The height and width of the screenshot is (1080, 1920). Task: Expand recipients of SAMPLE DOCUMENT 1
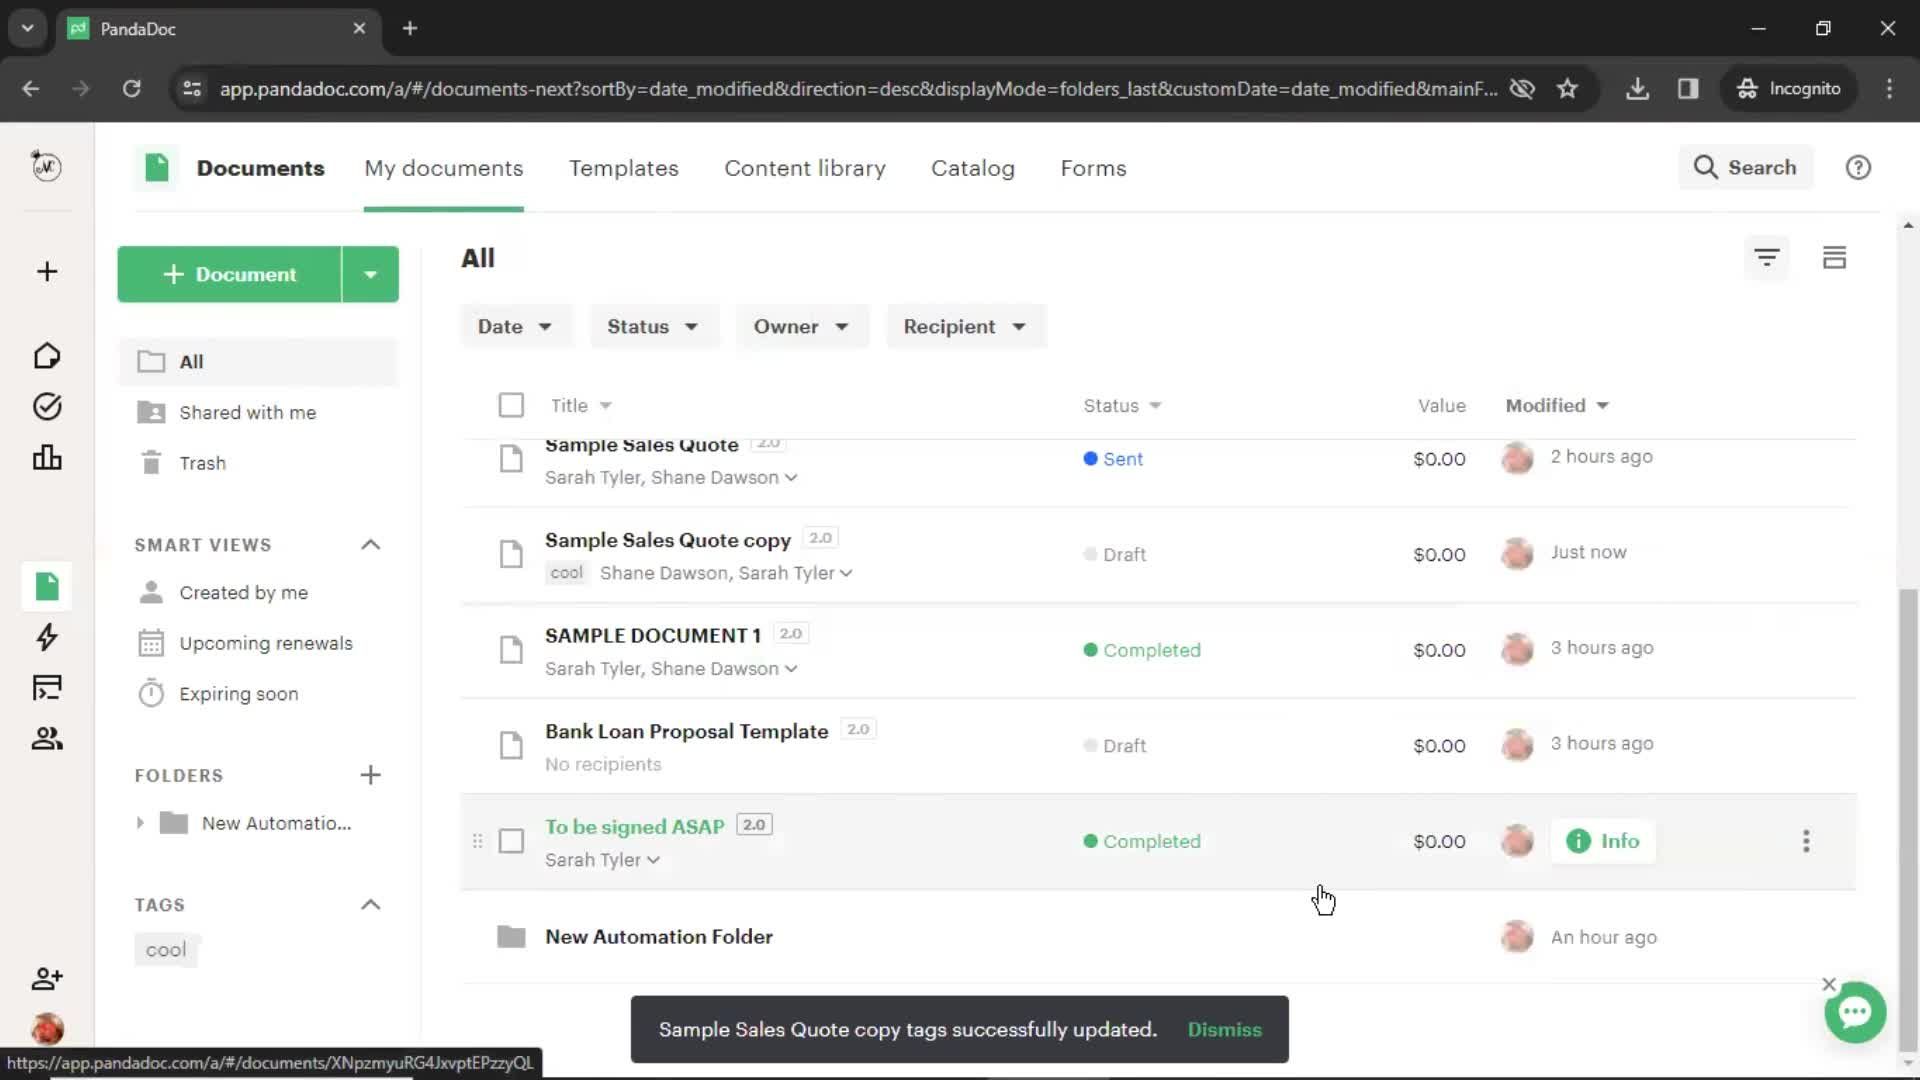[791, 669]
